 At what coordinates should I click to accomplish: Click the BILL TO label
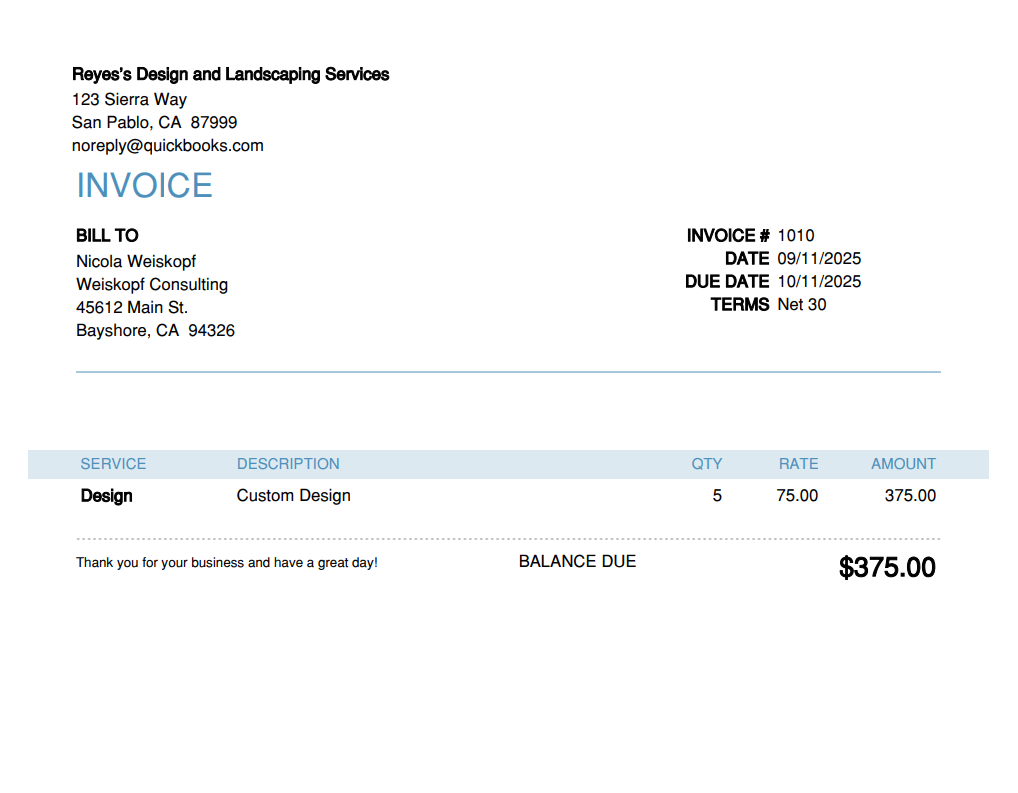107,236
